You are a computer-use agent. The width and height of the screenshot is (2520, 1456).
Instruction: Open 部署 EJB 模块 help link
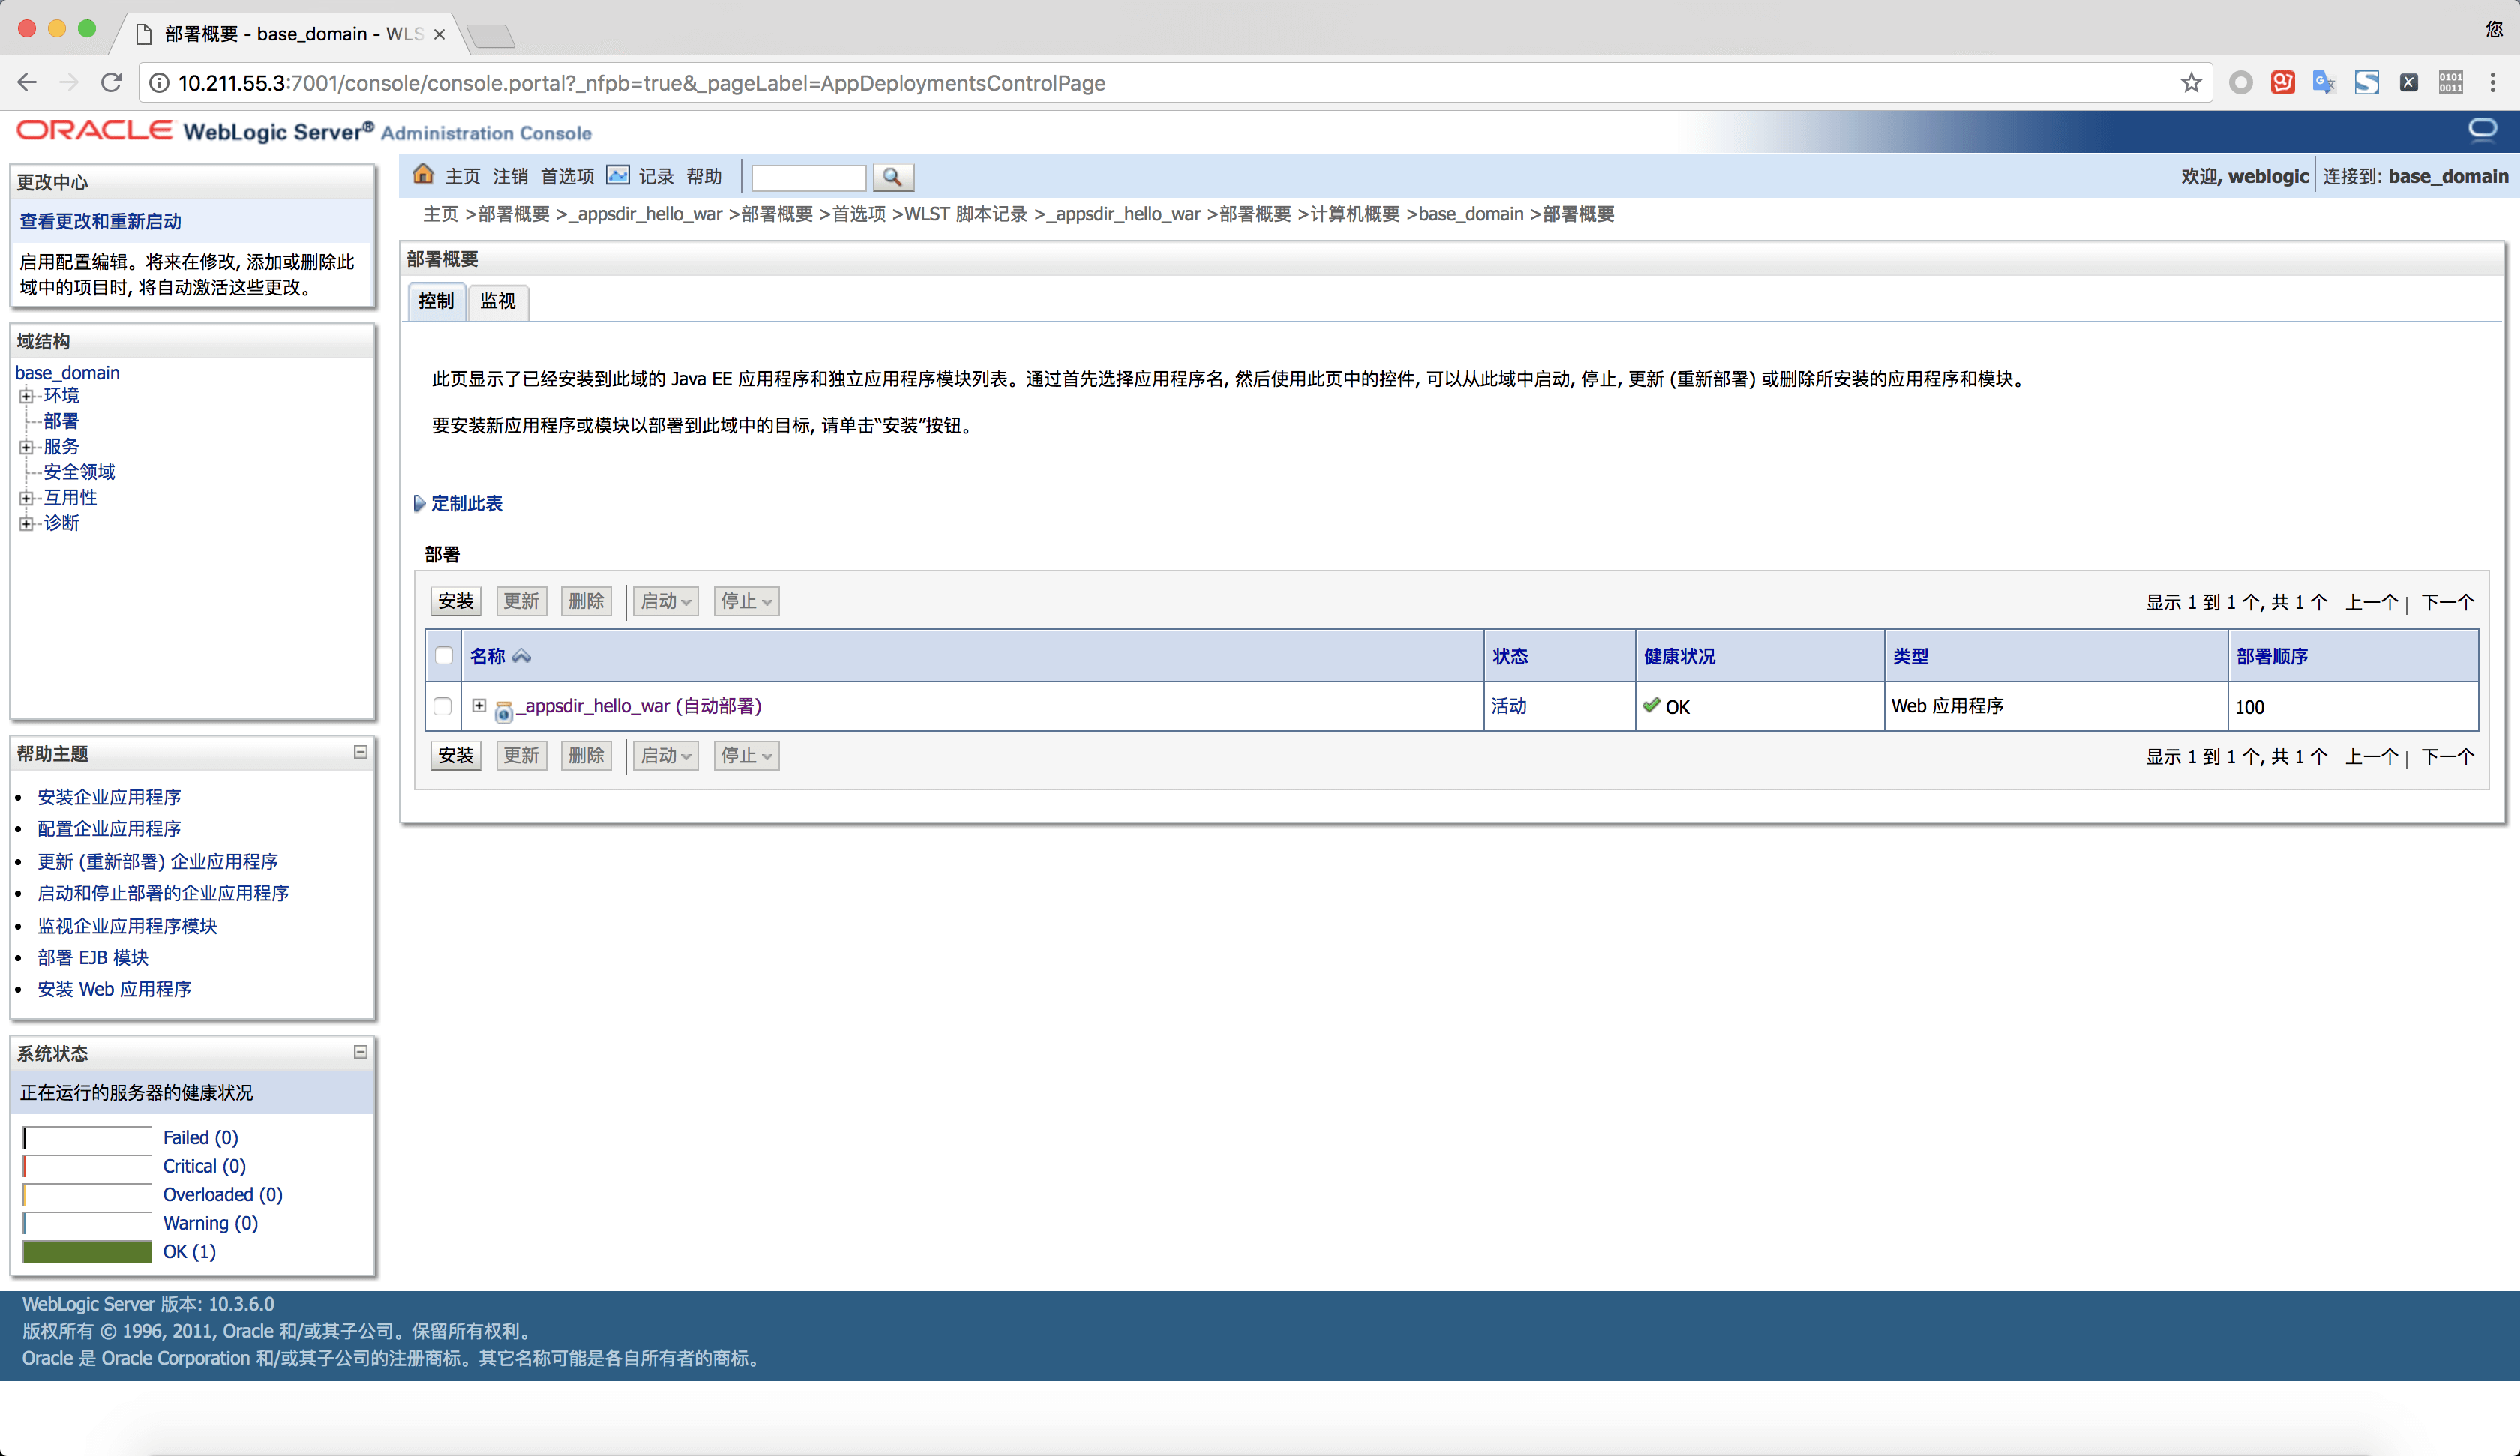pos(93,957)
